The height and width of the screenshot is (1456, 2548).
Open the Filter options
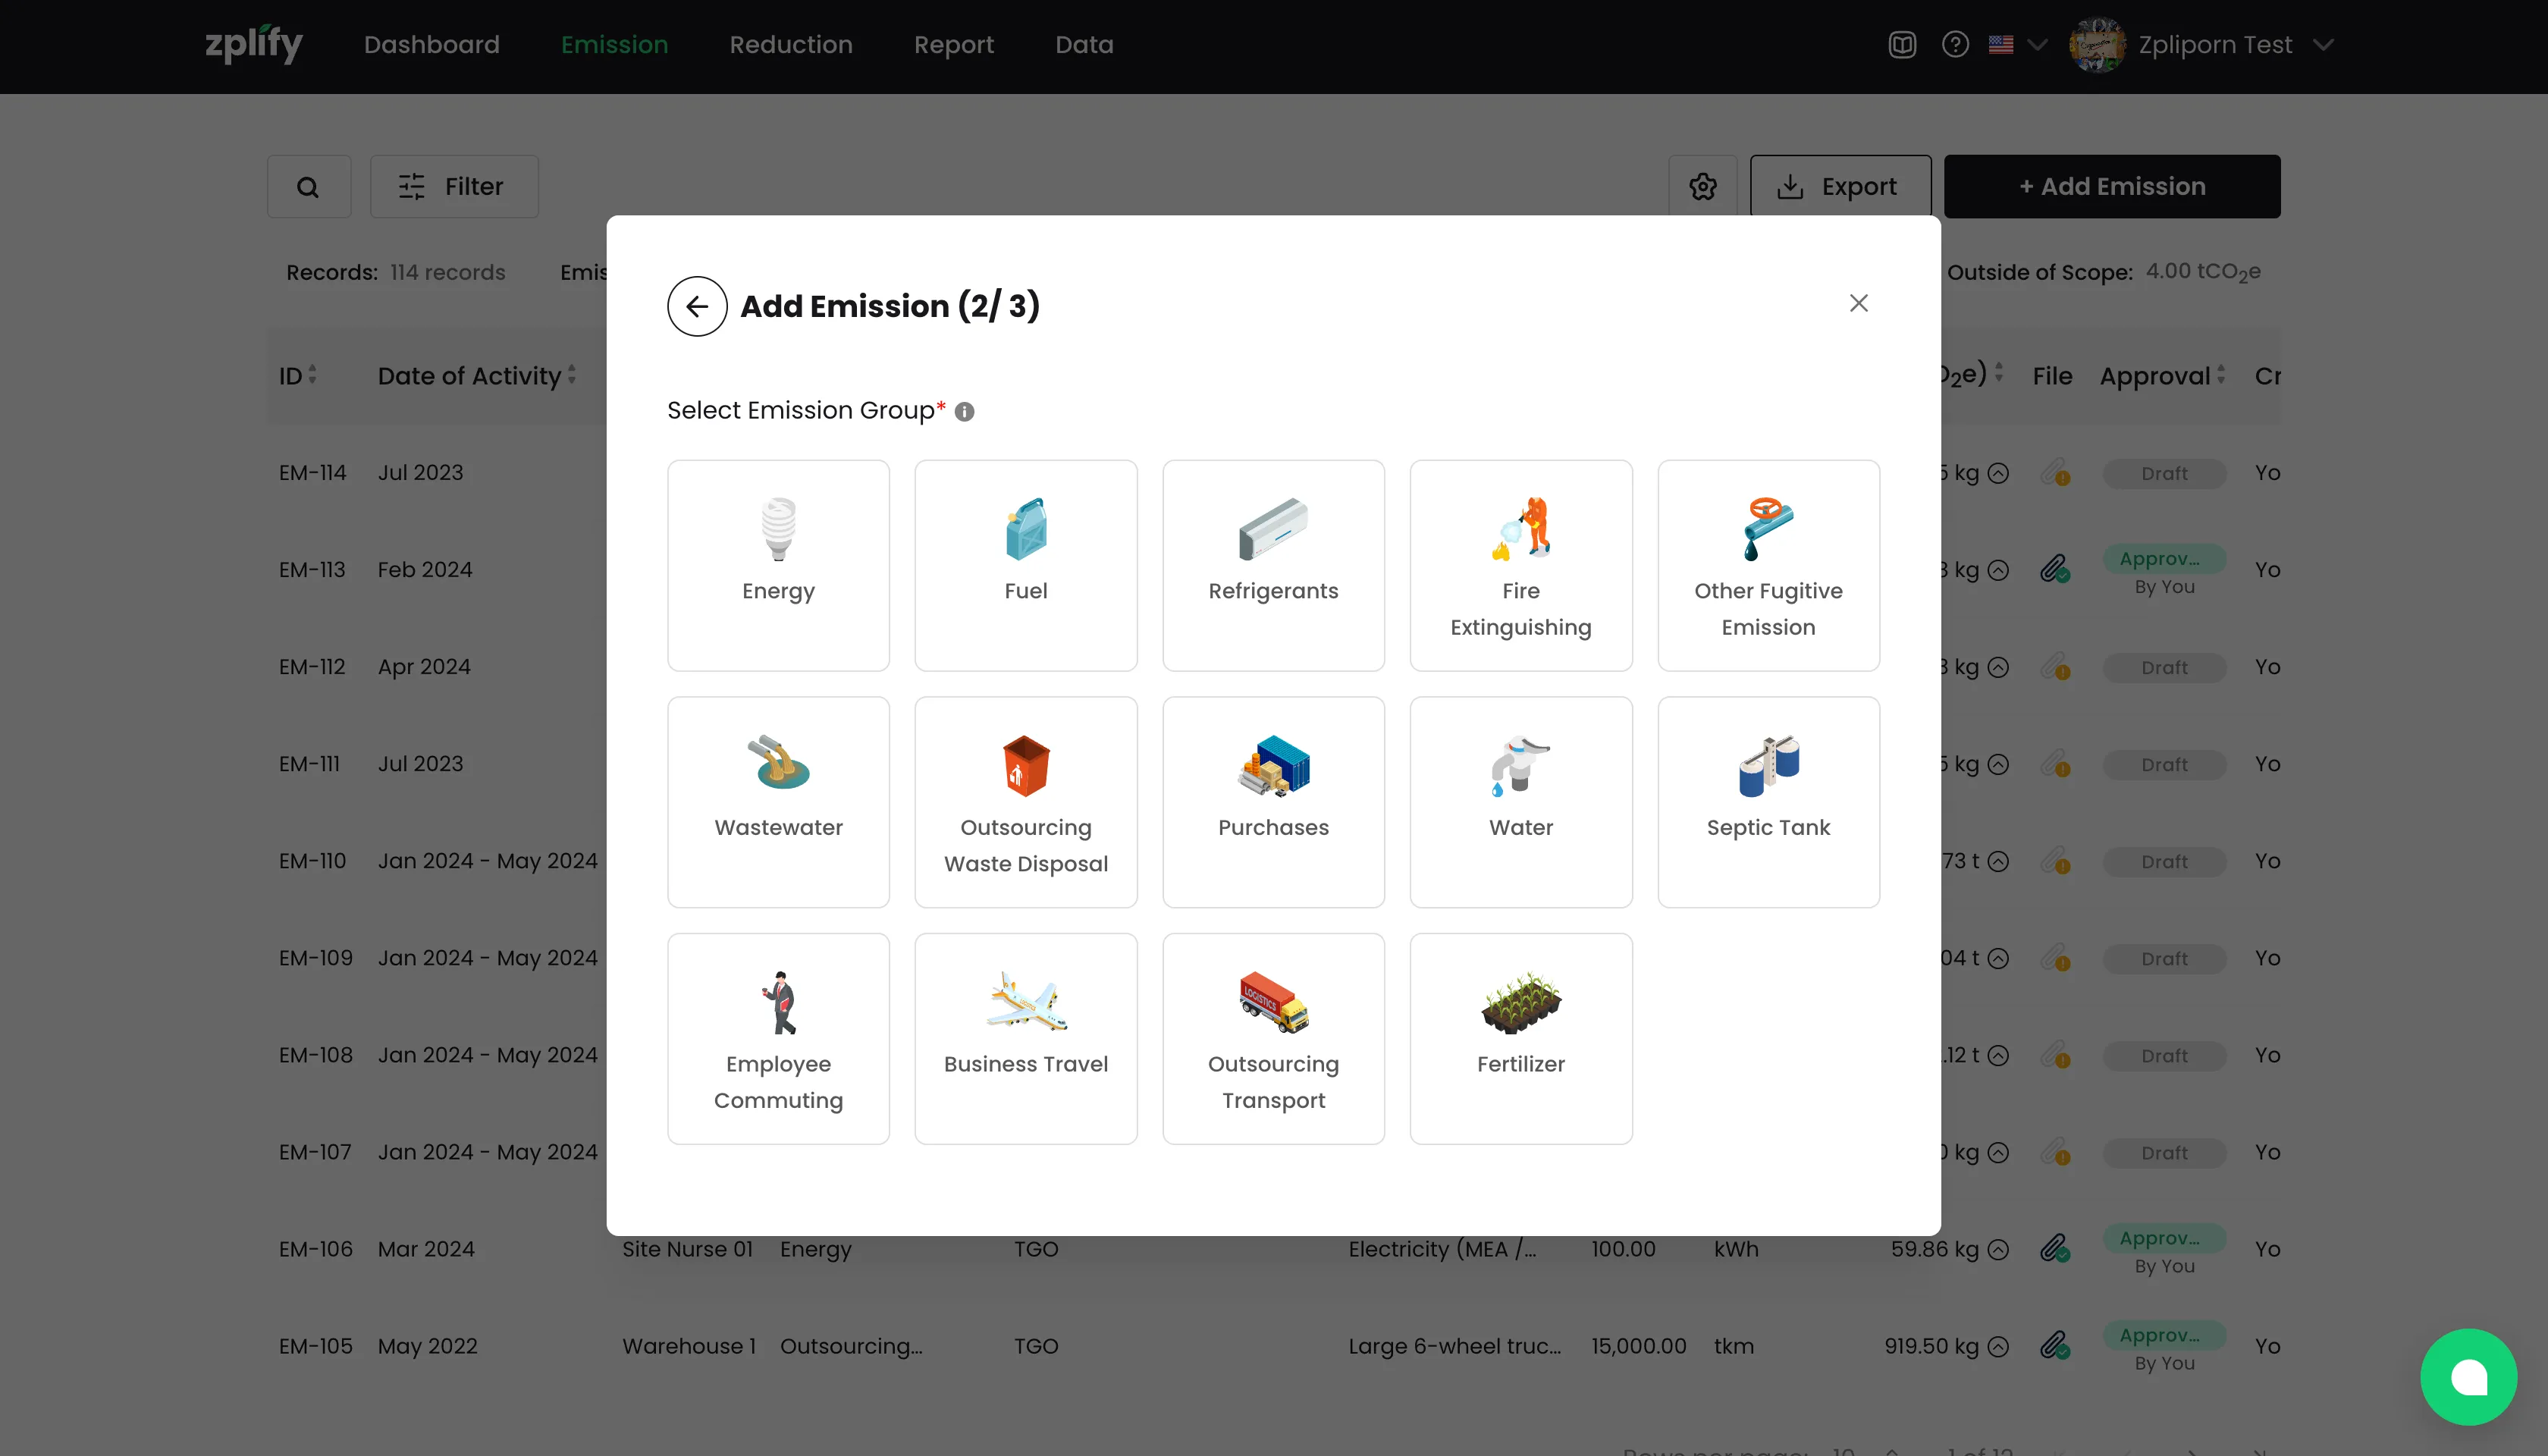point(454,187)
